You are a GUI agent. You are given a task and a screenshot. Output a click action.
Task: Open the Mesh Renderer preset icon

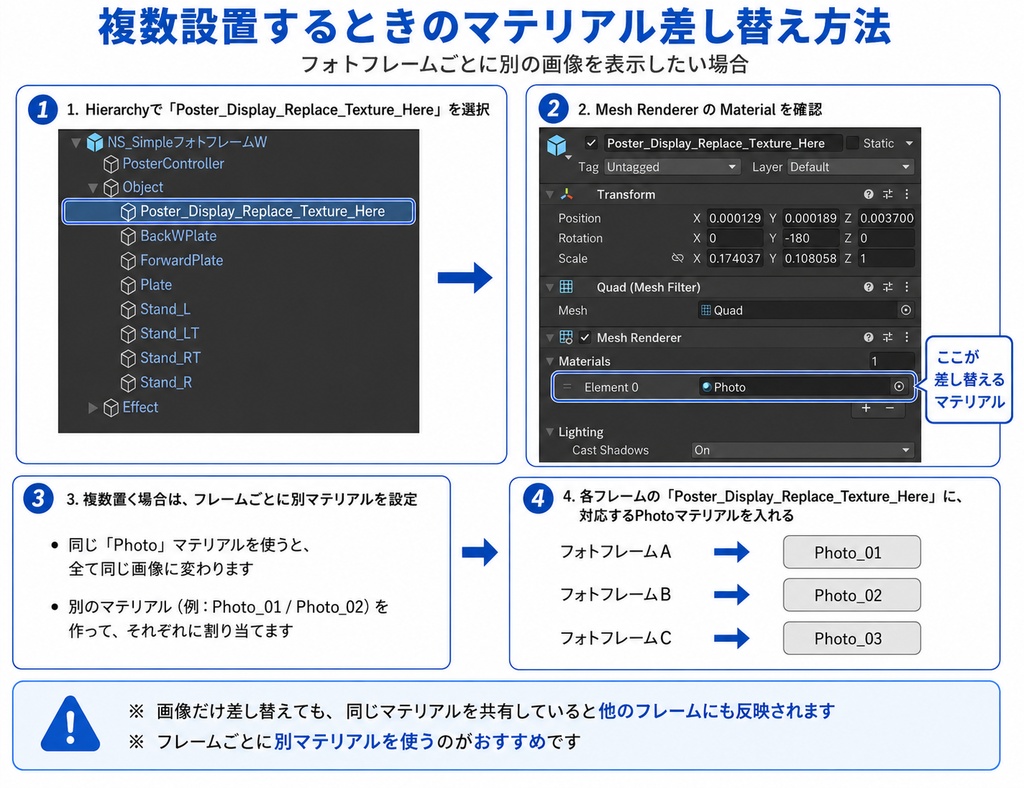coord(888,338)
